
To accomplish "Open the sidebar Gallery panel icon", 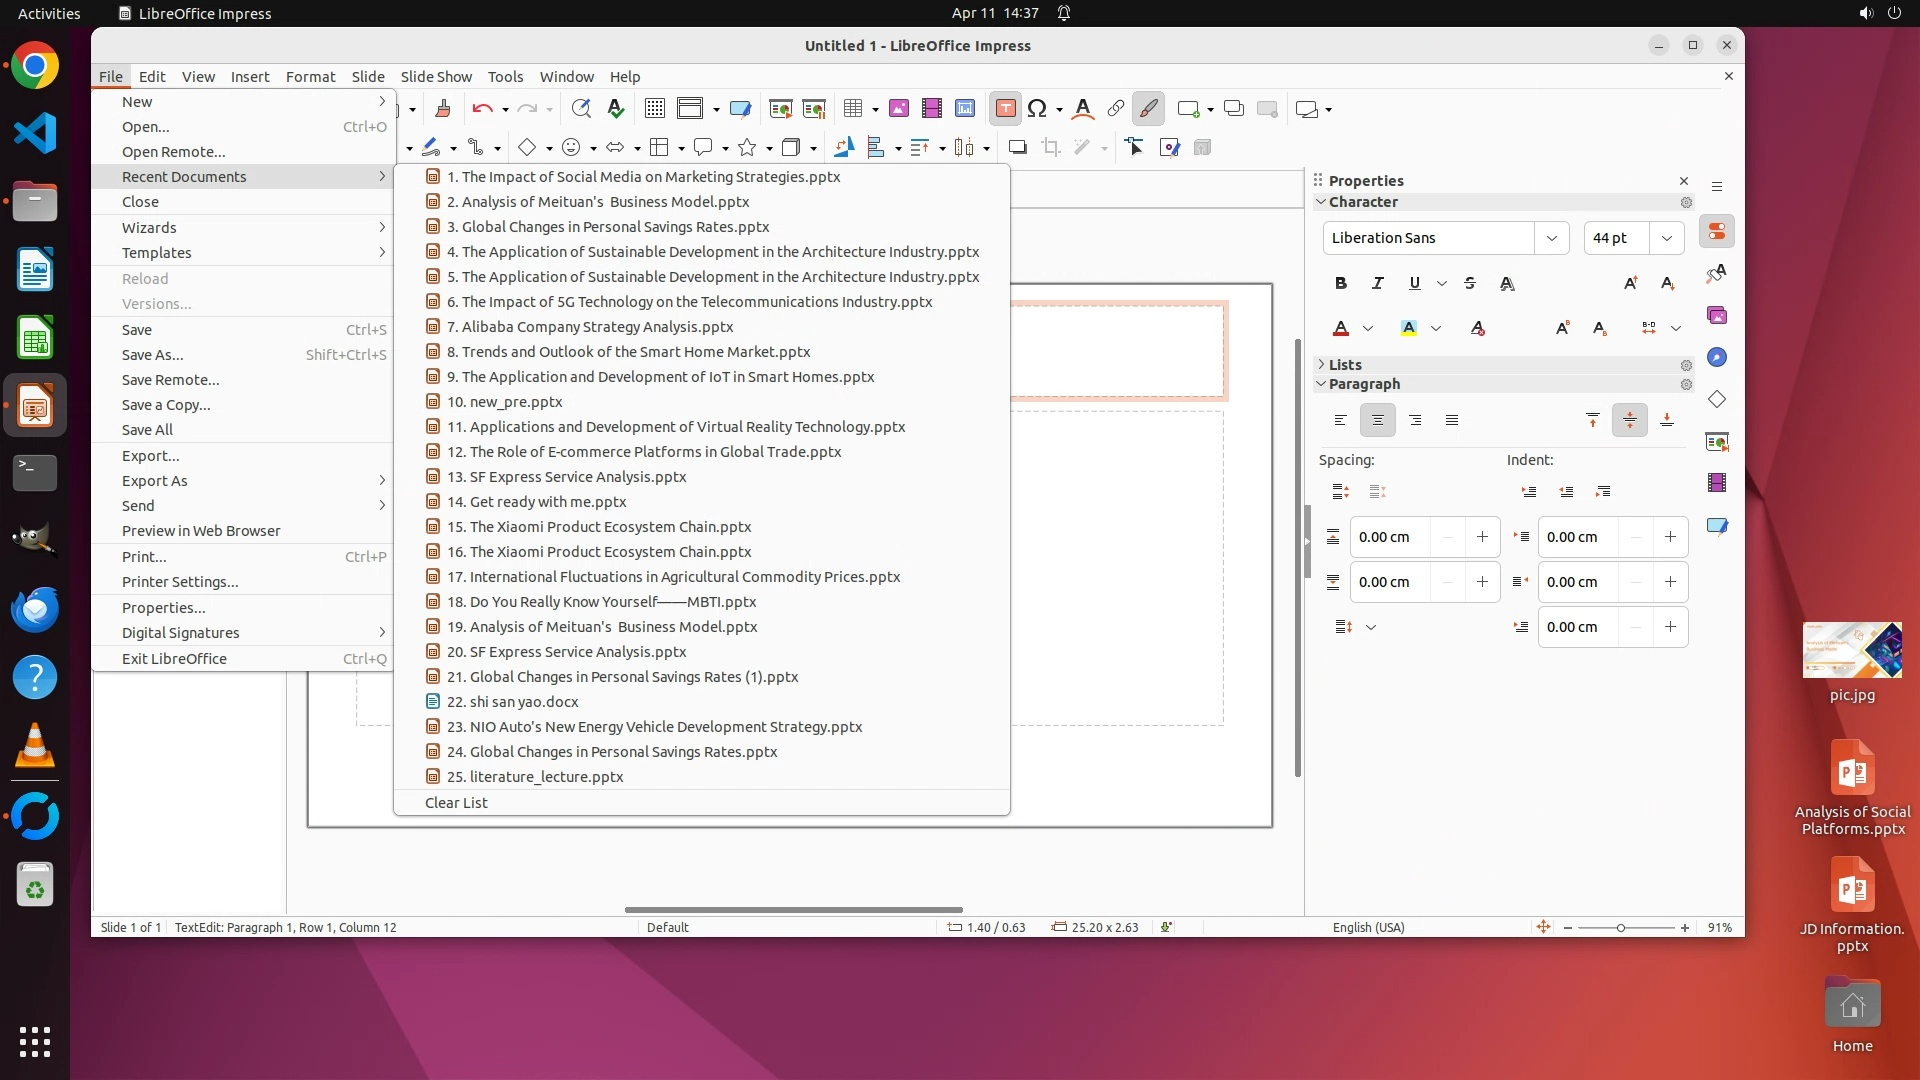I will pyautogui.click(x=1717, y=316).
